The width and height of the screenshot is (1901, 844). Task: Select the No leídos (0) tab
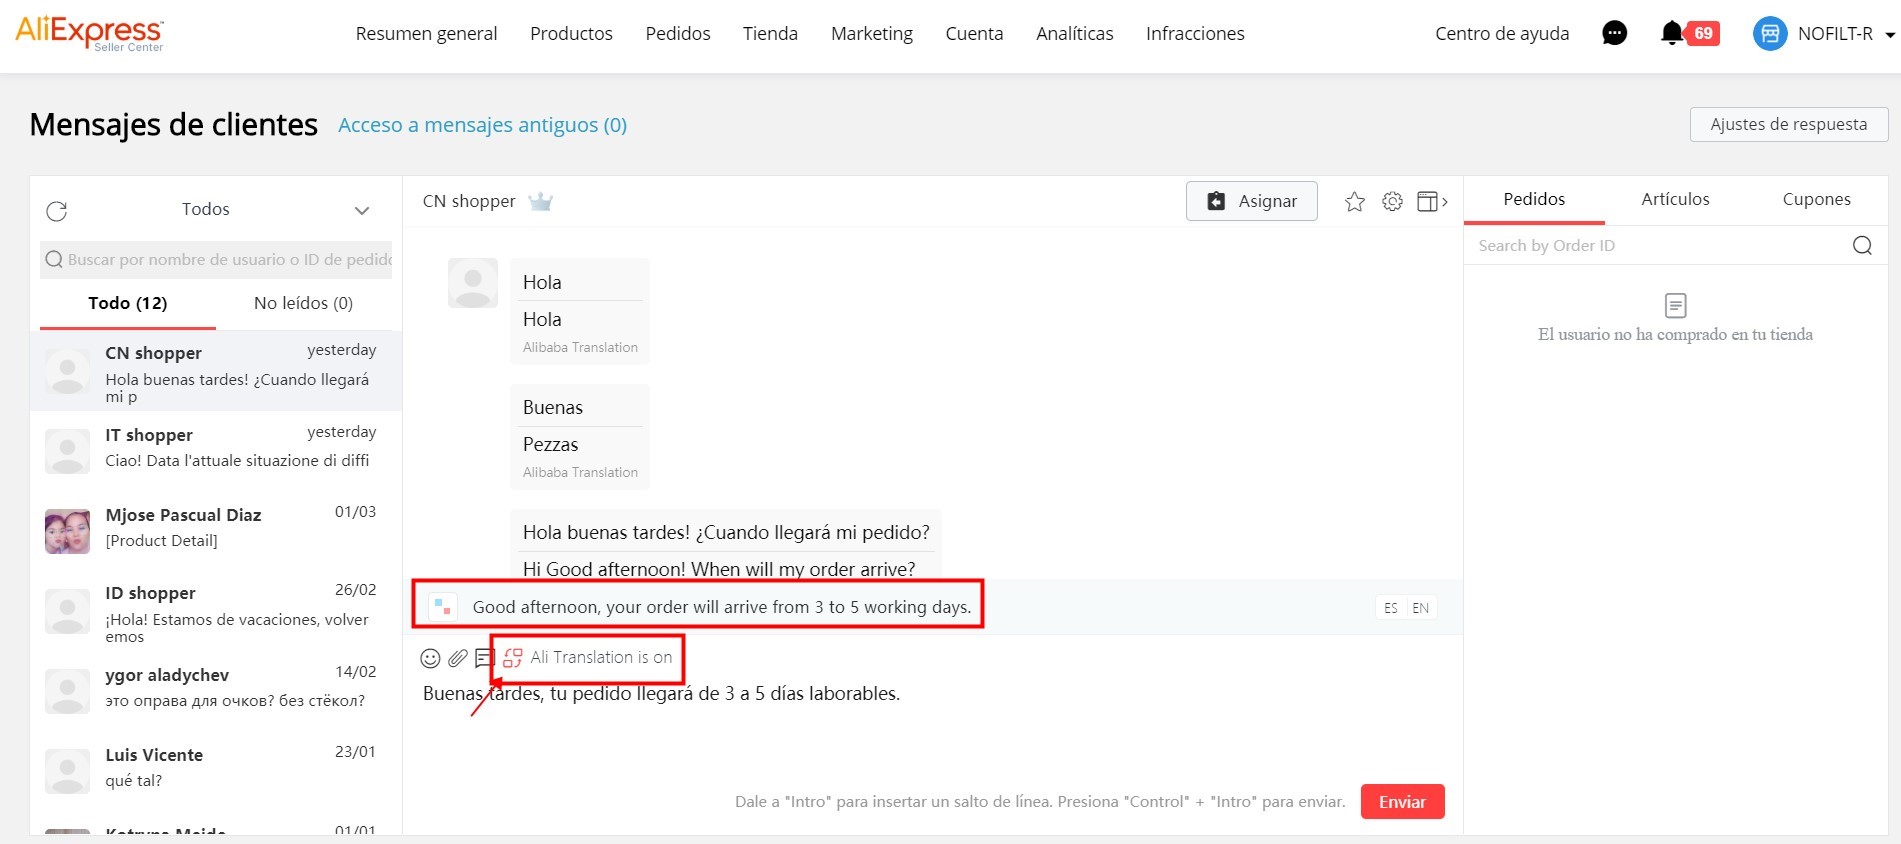(303, 303)
